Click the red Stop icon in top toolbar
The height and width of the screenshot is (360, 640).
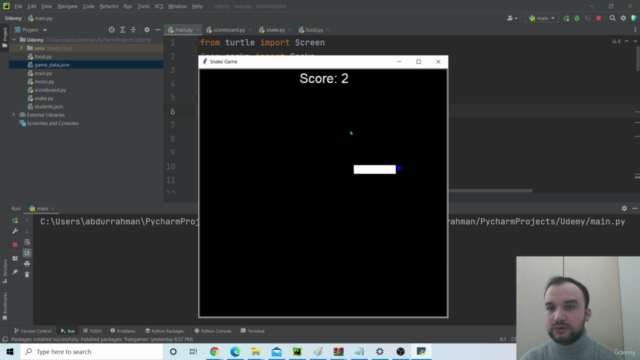[598, 18]
